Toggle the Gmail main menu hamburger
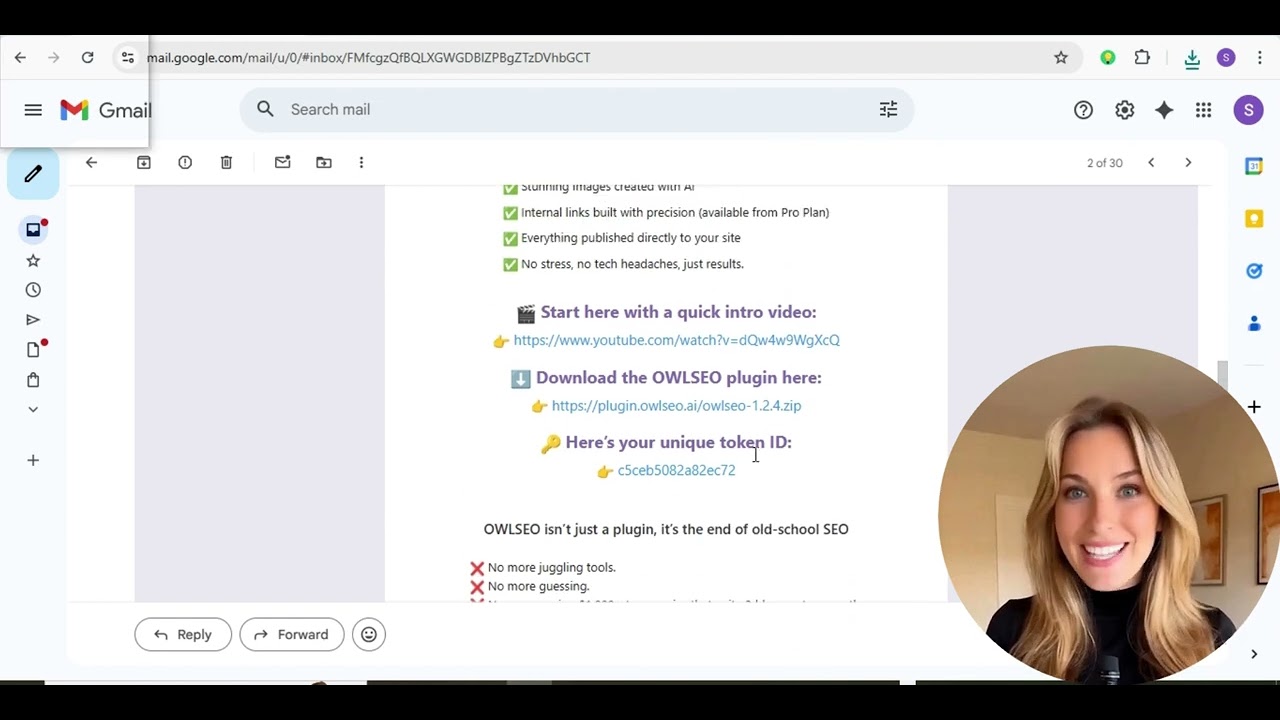Image resolution: width=1280 pixels, height=720 pixels. (33, 110)
